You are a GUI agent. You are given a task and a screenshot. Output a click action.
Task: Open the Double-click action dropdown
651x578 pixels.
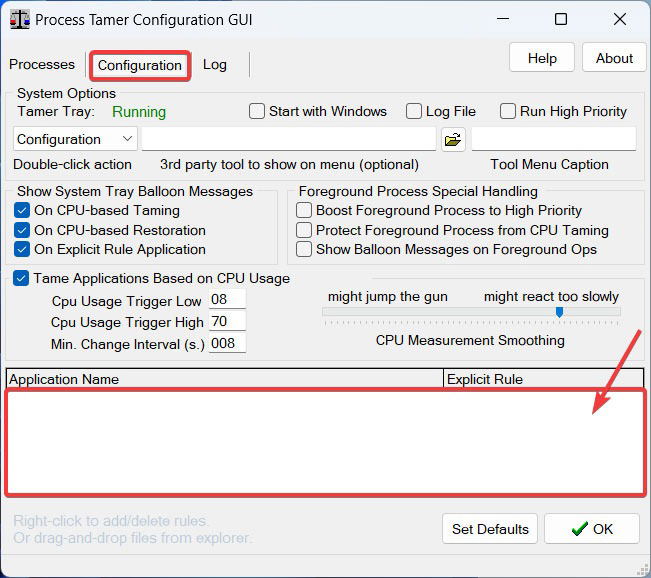75,139
